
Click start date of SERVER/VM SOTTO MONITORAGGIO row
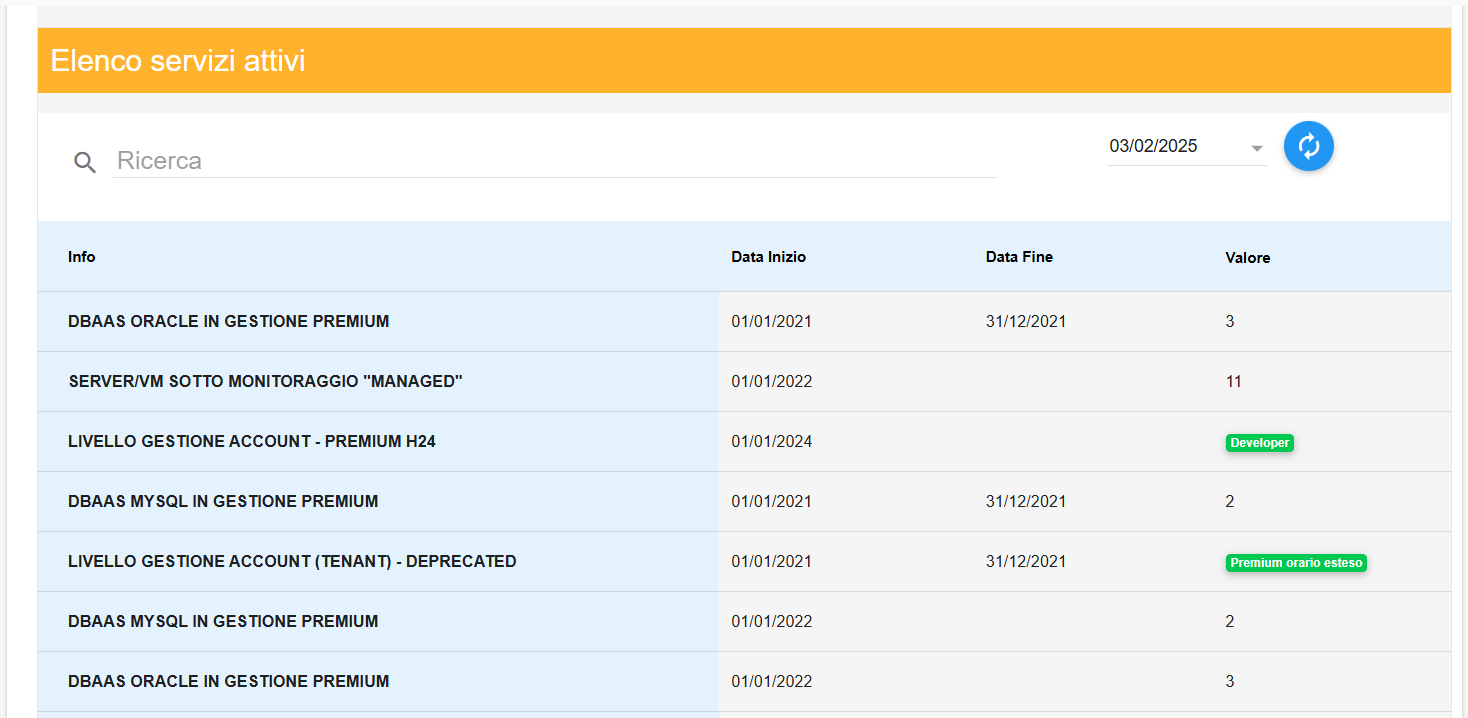tap(771, 381)
